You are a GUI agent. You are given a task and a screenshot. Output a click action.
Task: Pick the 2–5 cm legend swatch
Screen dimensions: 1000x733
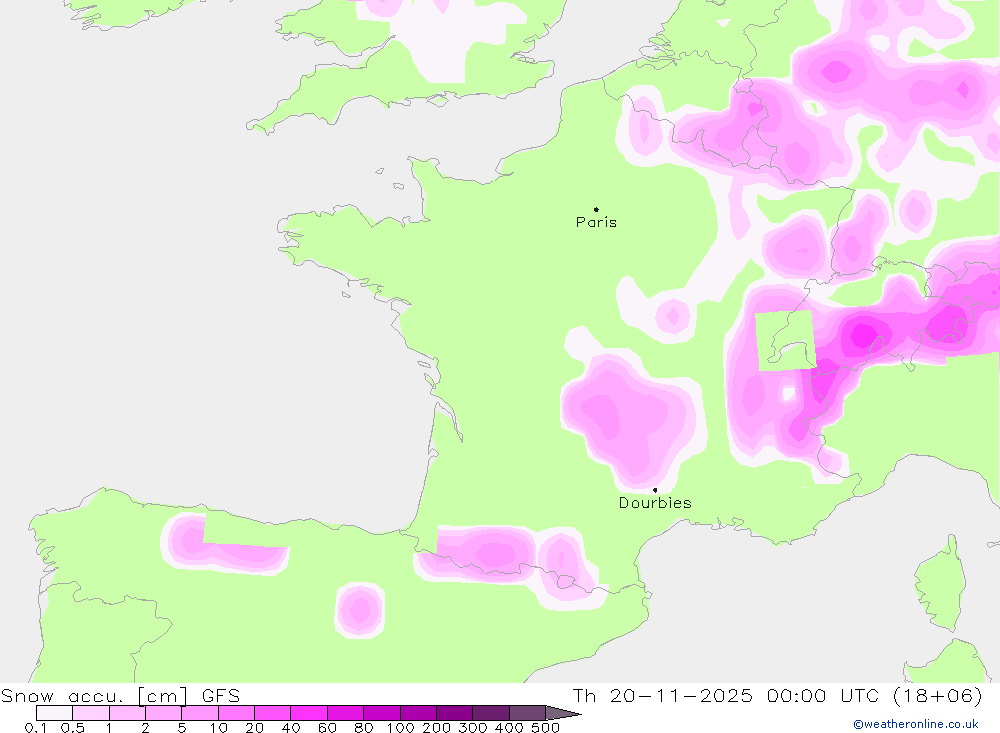[x=163, y=713]
